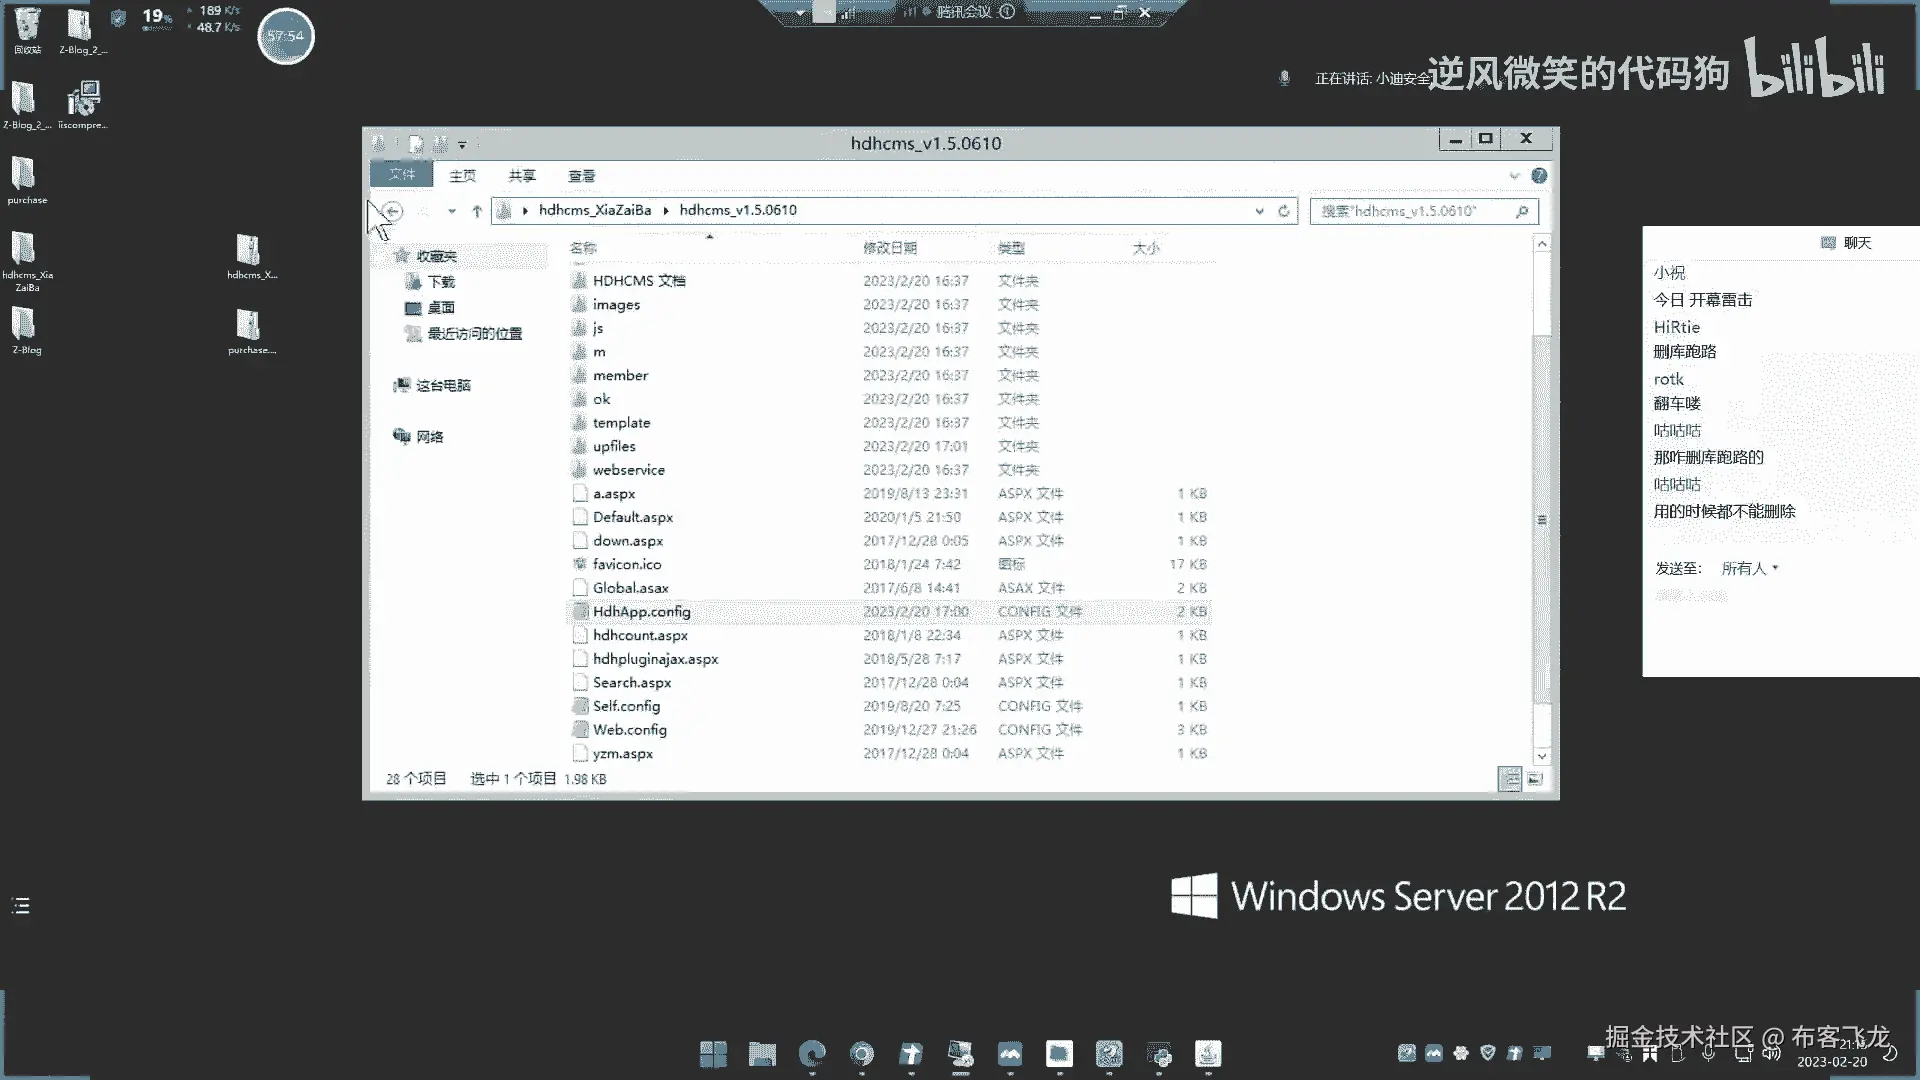This screenshot has height=1080, width=1920.
Task: Refresh the current folder view
Action: coord(1284,211)
